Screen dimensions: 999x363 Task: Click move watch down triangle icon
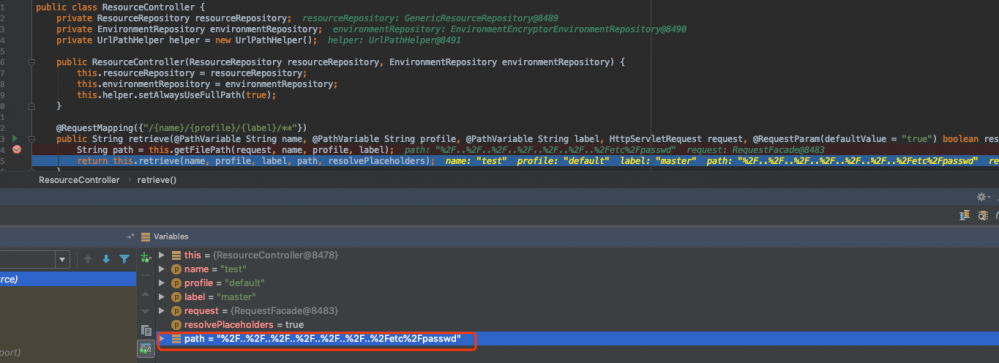145,311
